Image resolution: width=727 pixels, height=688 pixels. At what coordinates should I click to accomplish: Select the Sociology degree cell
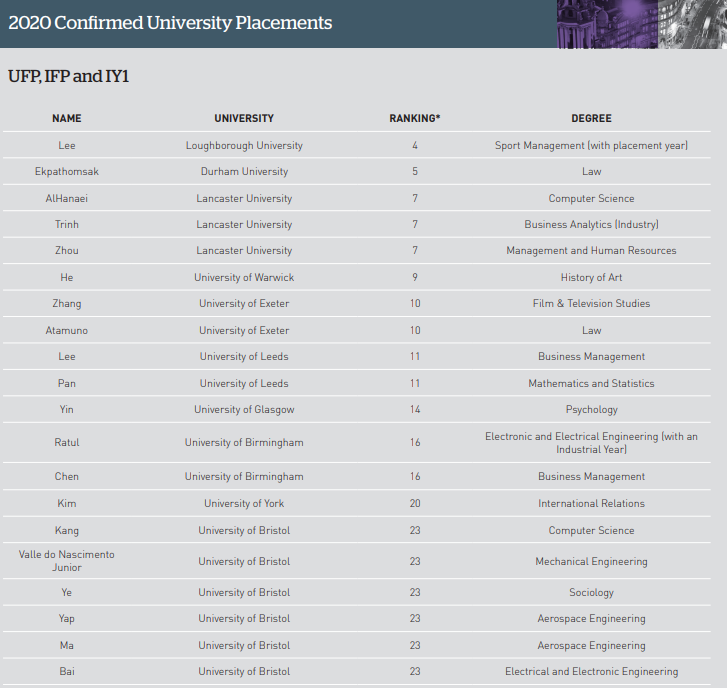591,592
